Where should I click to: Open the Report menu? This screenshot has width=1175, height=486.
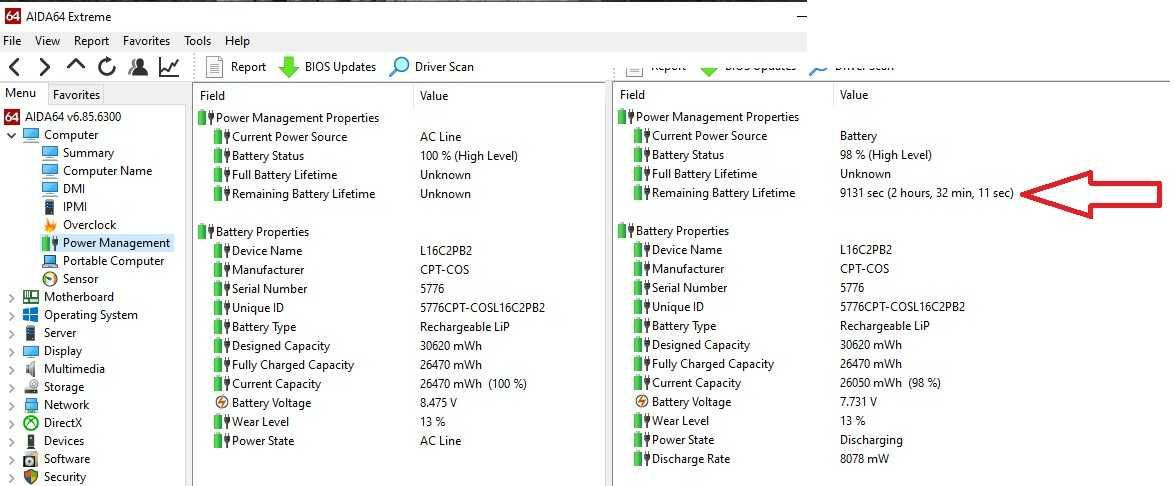[x=91, y=41]
